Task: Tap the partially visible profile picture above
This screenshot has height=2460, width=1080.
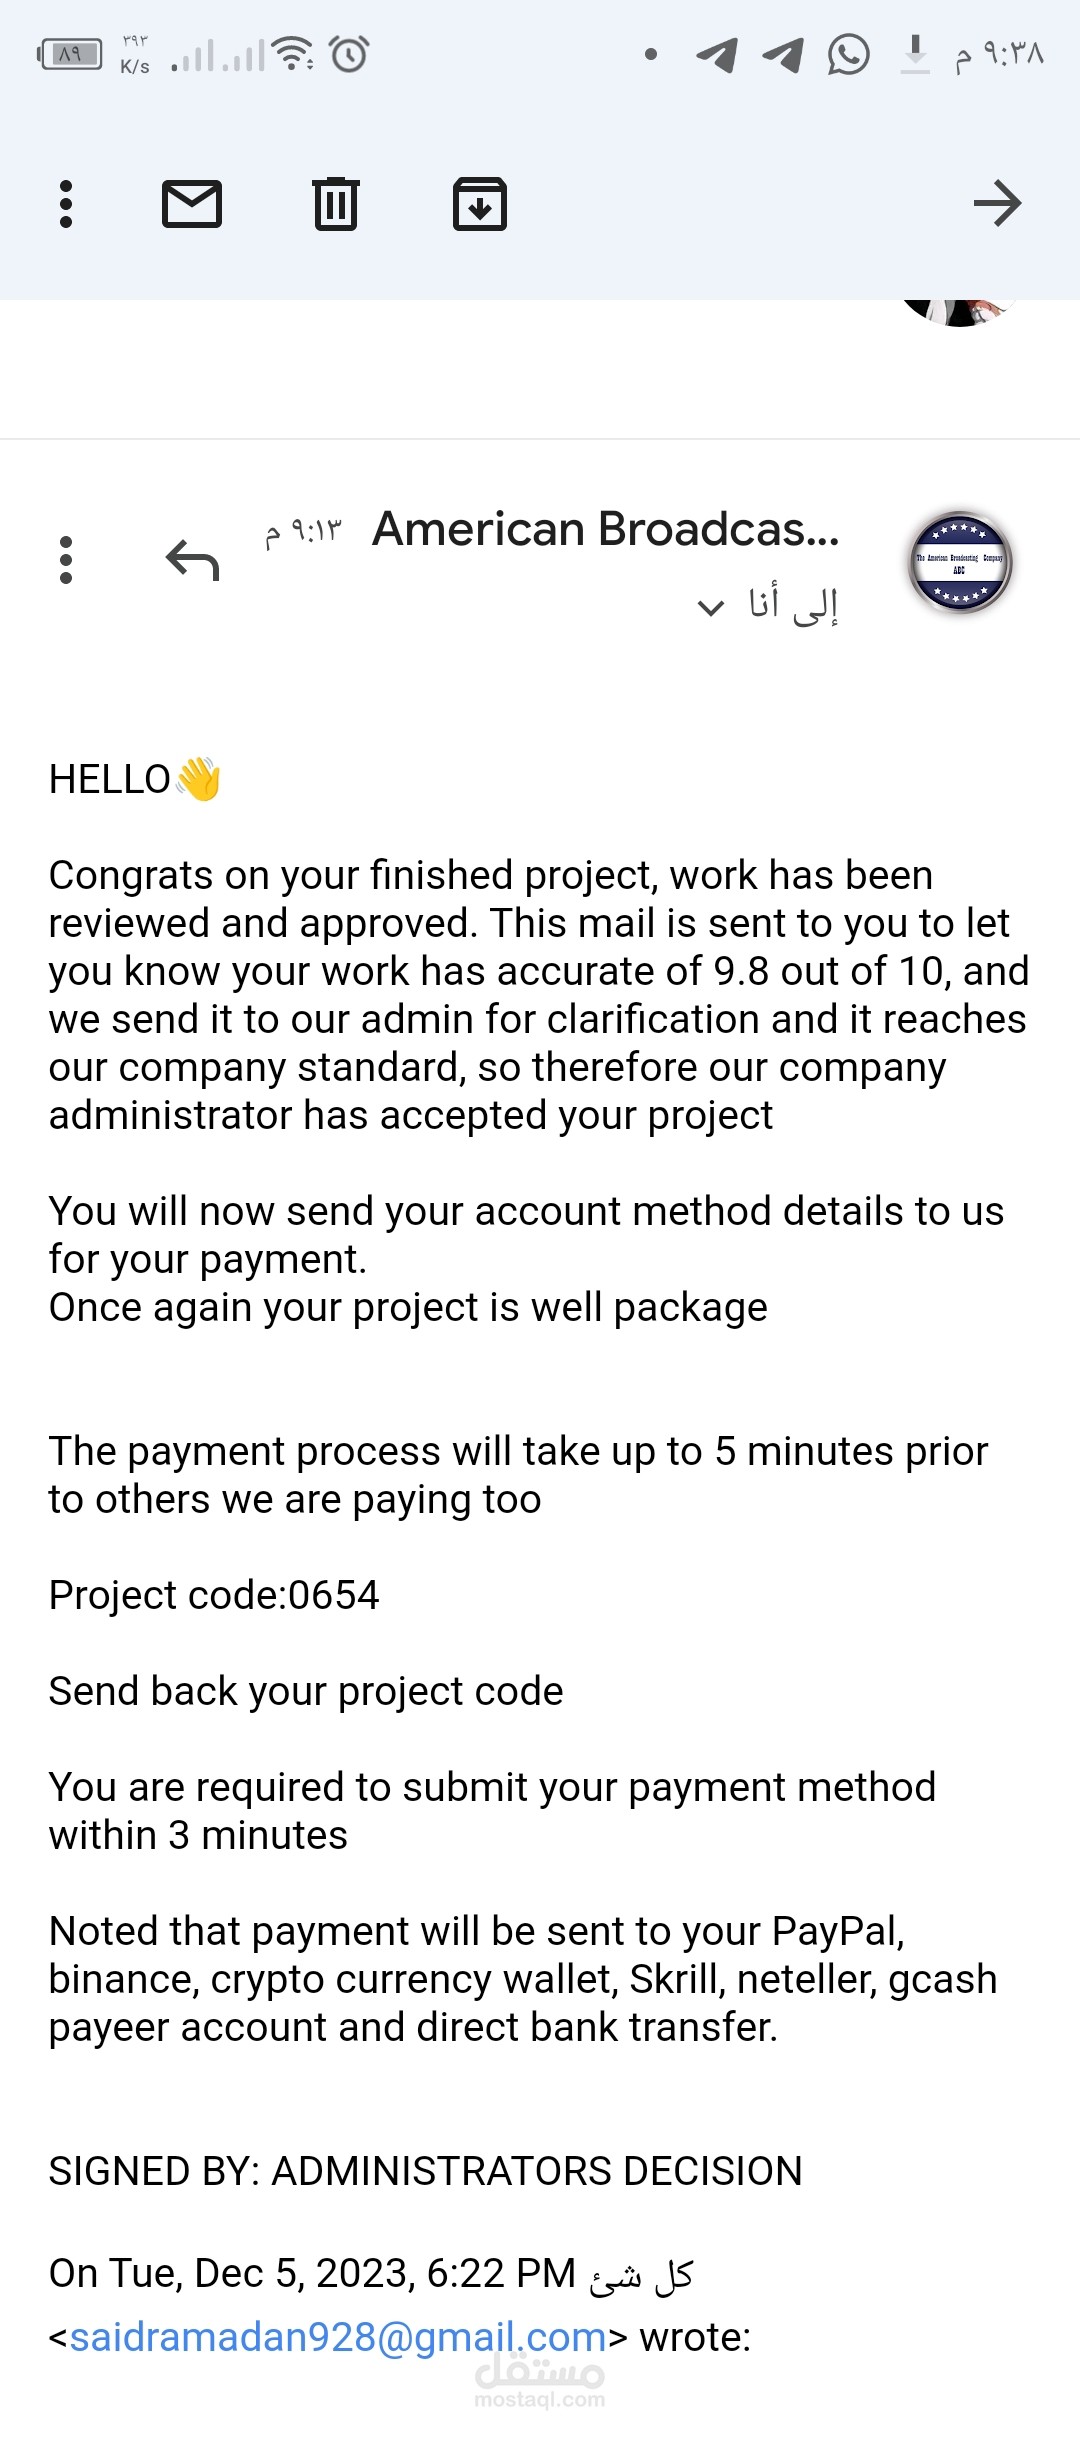Action: tap(960, 312)
